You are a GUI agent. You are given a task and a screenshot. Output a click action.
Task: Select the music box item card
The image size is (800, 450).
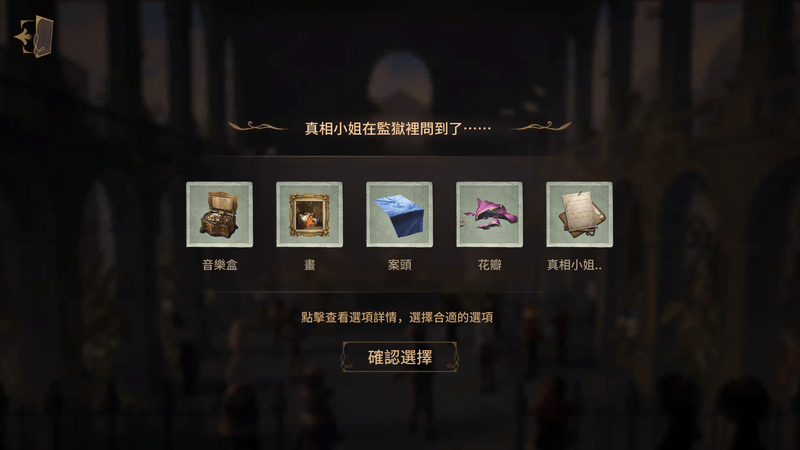coord(219,214)
